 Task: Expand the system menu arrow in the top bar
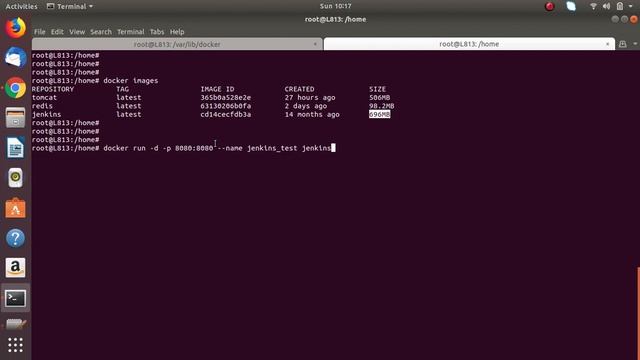coord(631,6)
